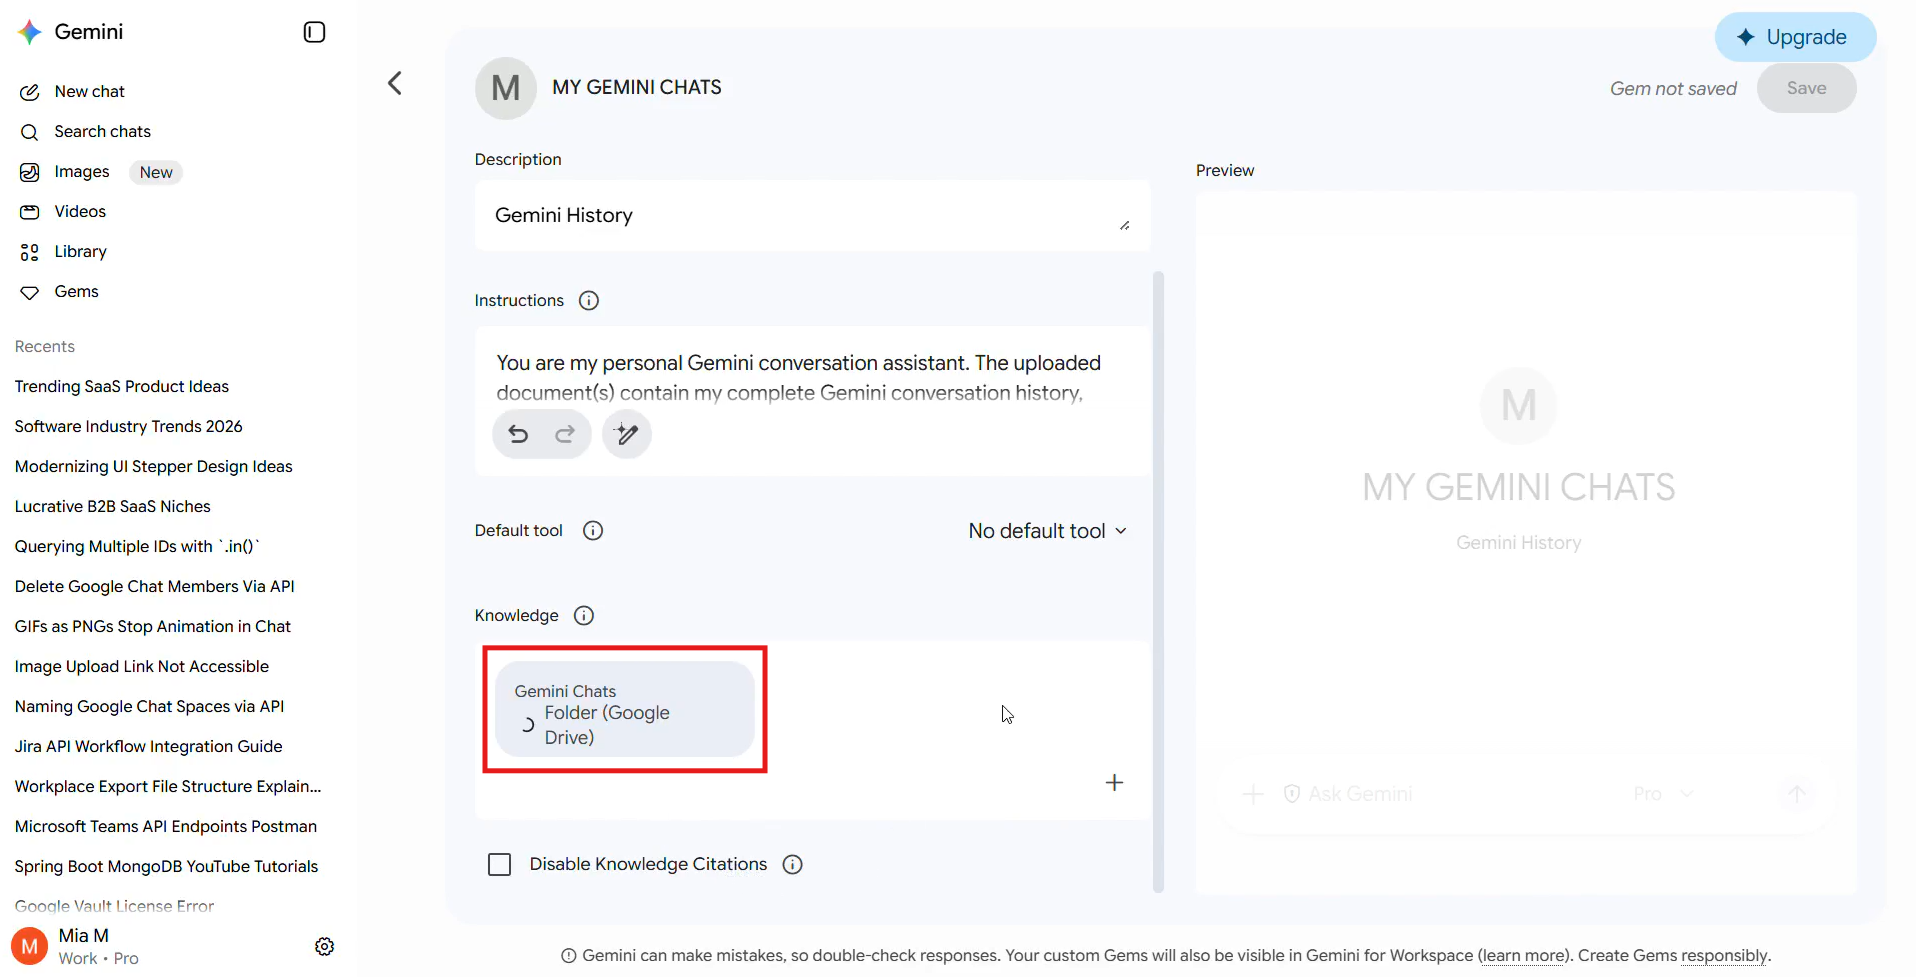
Task: Open Library section
Action: (80, 252)
